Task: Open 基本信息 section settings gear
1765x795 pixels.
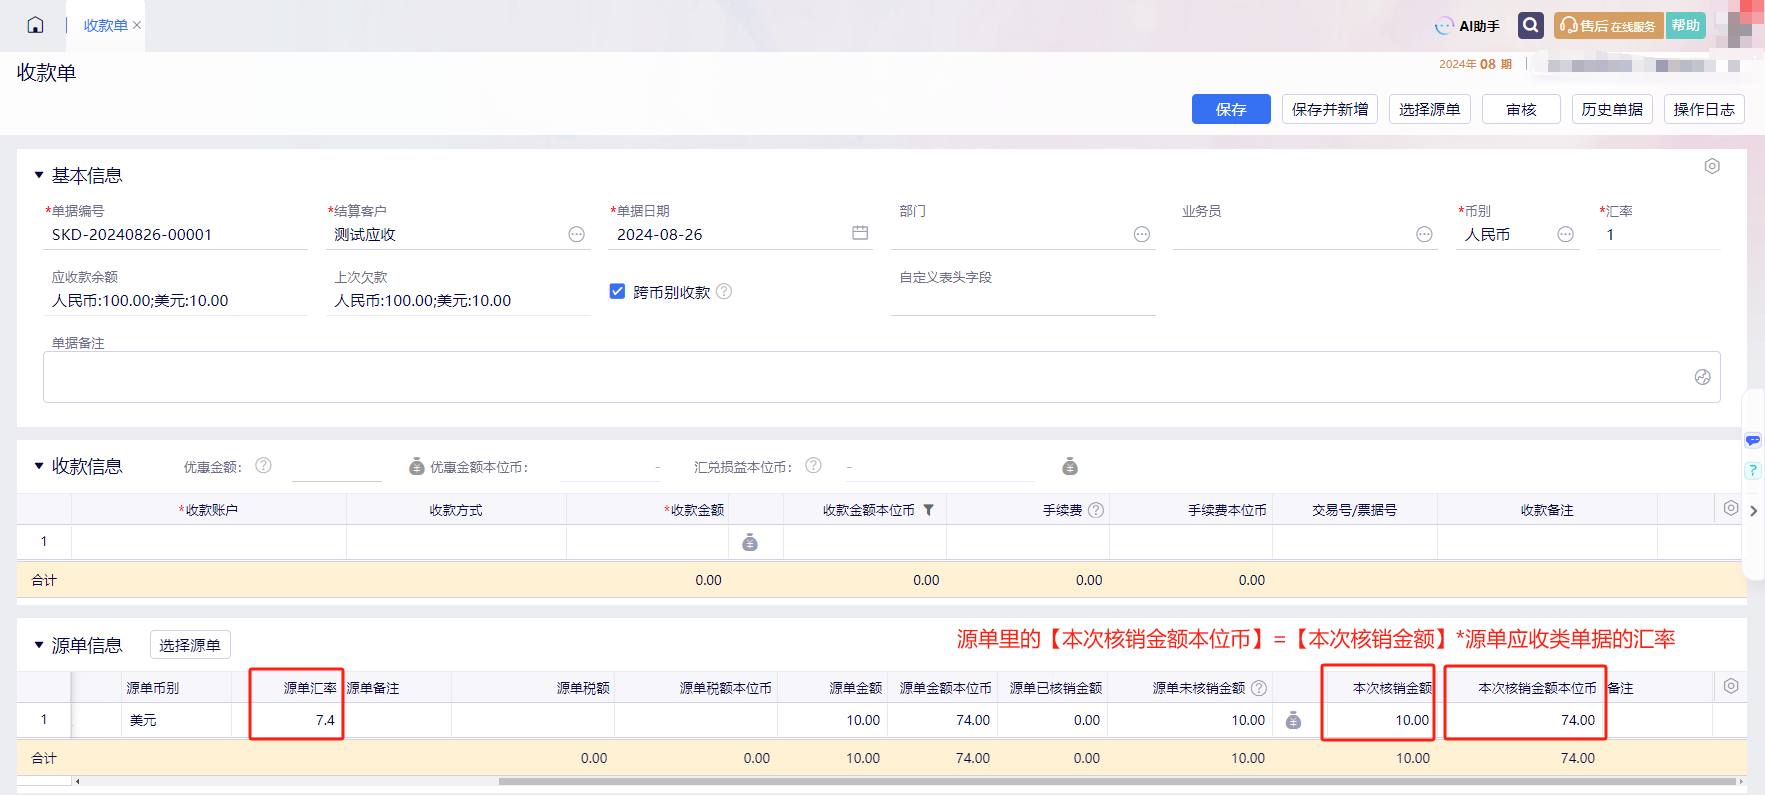Action: 1712,166
